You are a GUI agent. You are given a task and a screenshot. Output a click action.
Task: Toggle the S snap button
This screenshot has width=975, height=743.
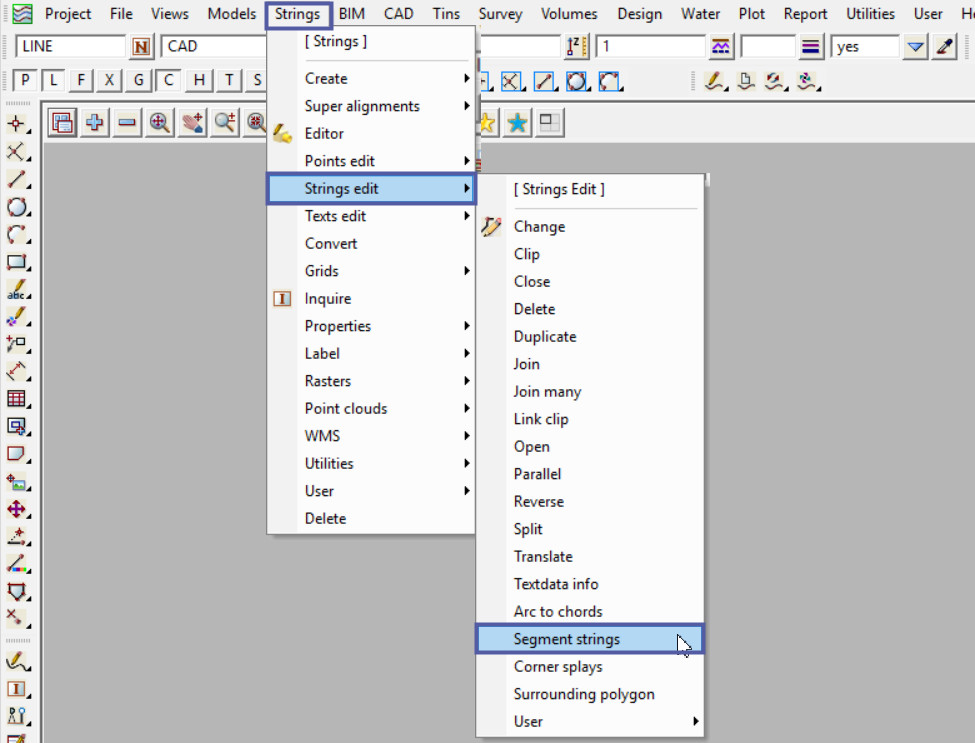click(x=257, y=80)
